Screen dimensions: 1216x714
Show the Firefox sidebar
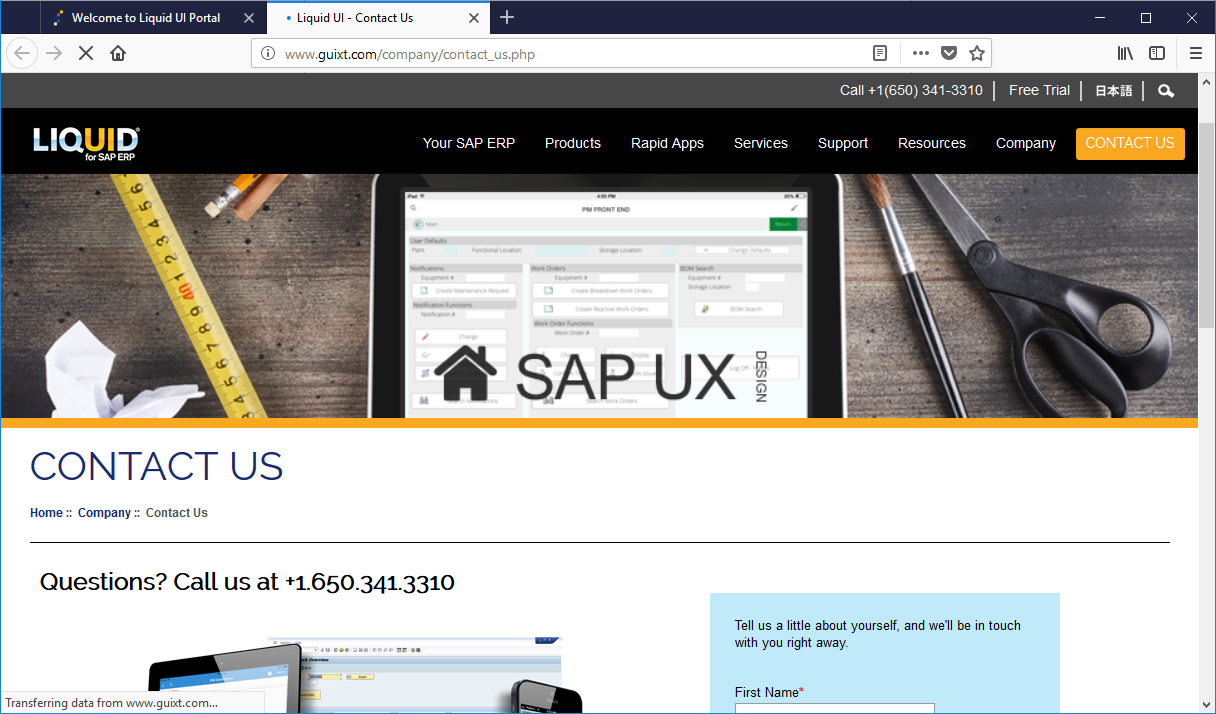[1157, 53]
